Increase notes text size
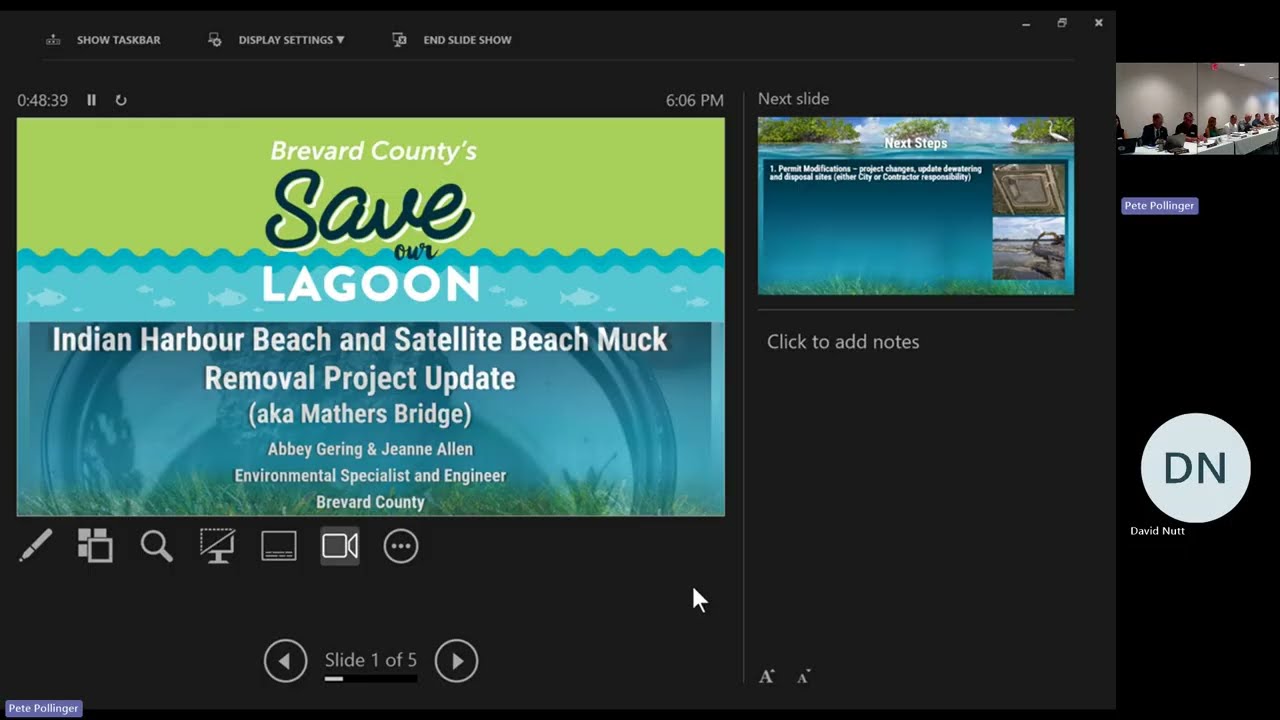1280x720 pixels. point(766,677)
